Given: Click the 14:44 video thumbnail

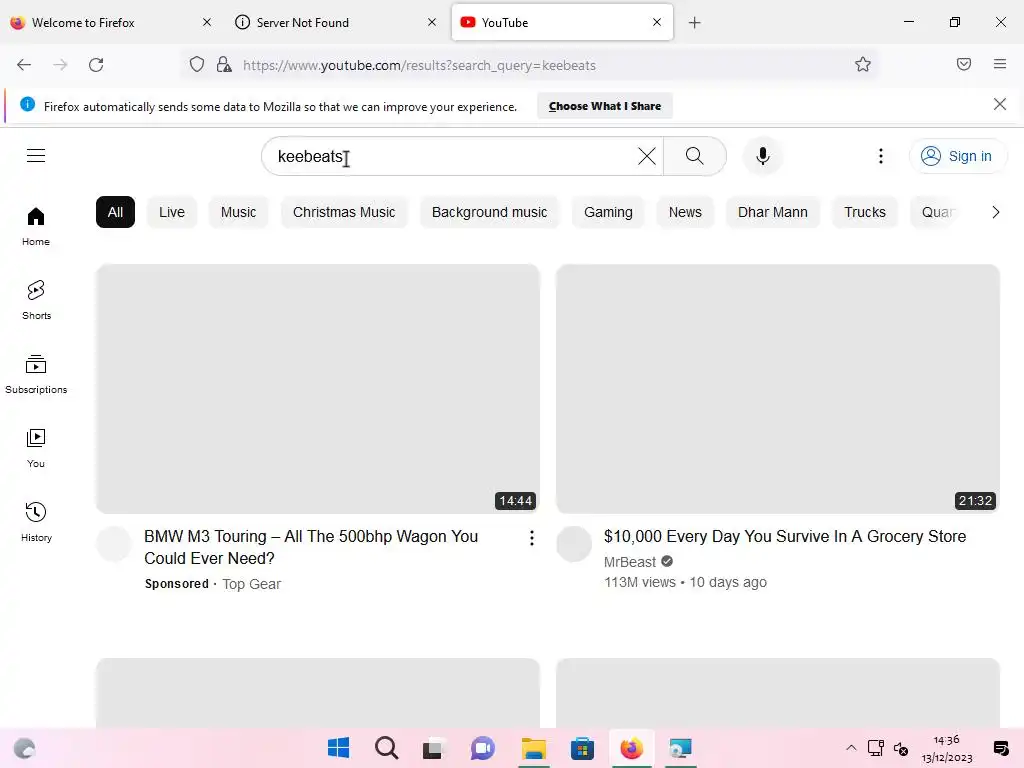Looking at the screenshot, I should [x=317, y=389].
